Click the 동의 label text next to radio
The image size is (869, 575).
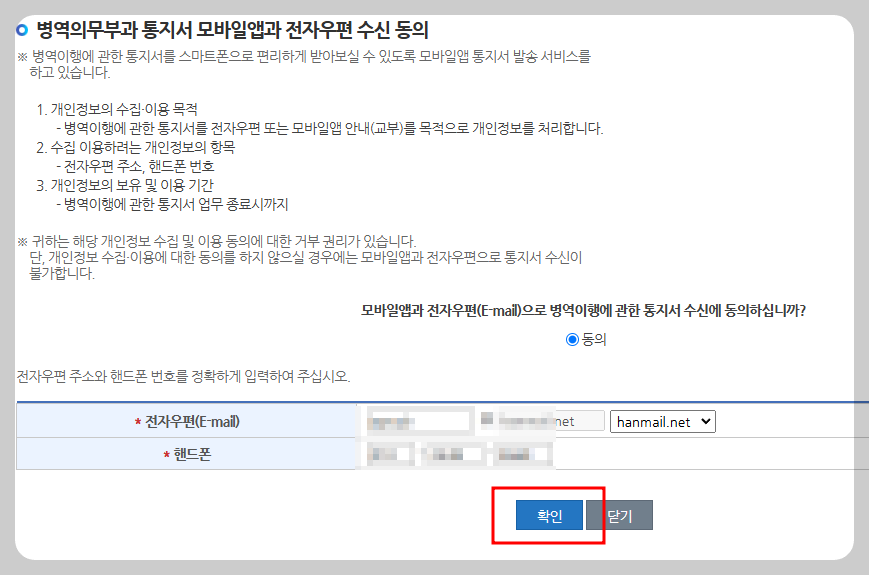pos(594,340)
